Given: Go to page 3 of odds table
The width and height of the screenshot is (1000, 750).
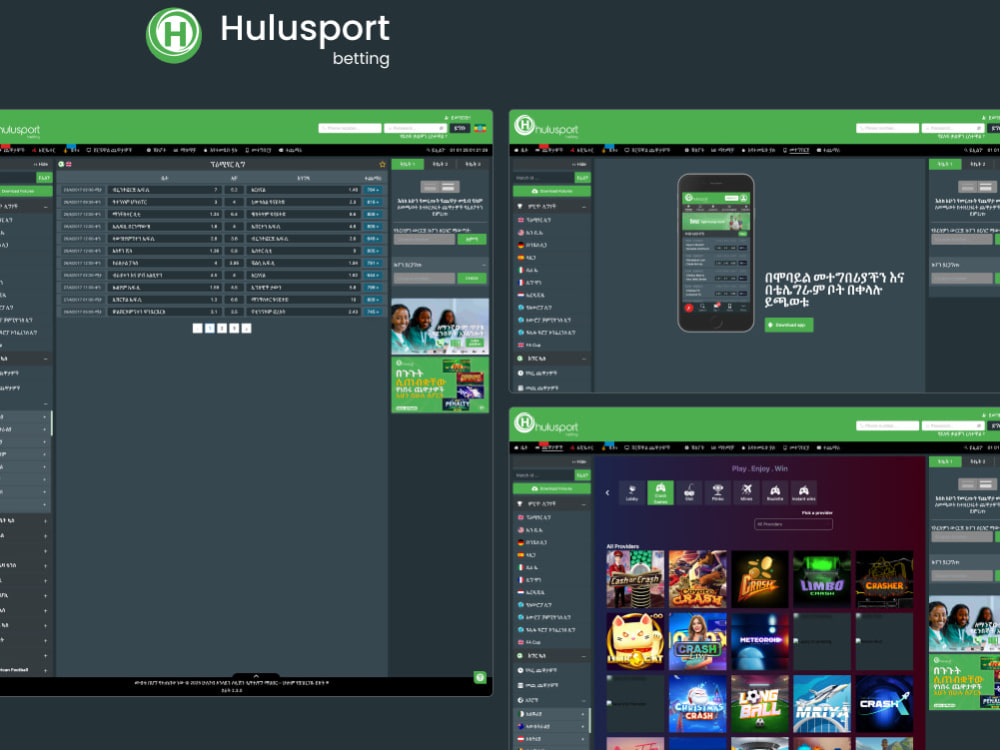Looking at the screenshot, I should pos(234,328).
